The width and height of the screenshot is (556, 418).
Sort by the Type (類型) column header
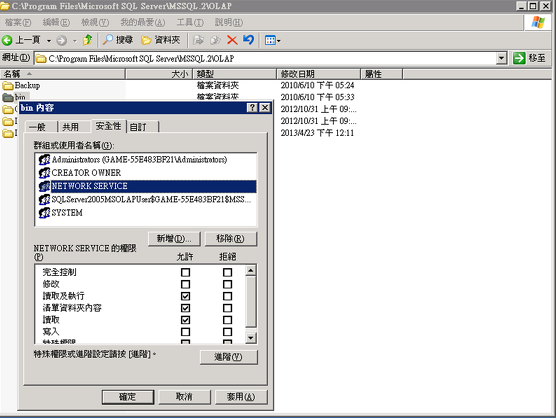(234, 74)
